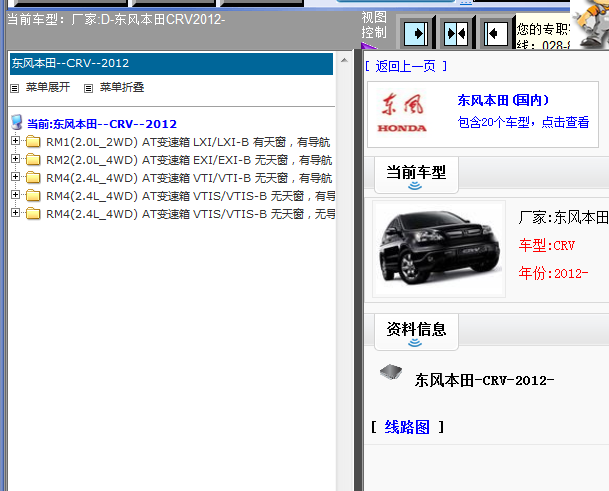Click the 厂家:东风本田 text
Image resolution: width=609 pixels, height=491 pixels.
point(564,218)
